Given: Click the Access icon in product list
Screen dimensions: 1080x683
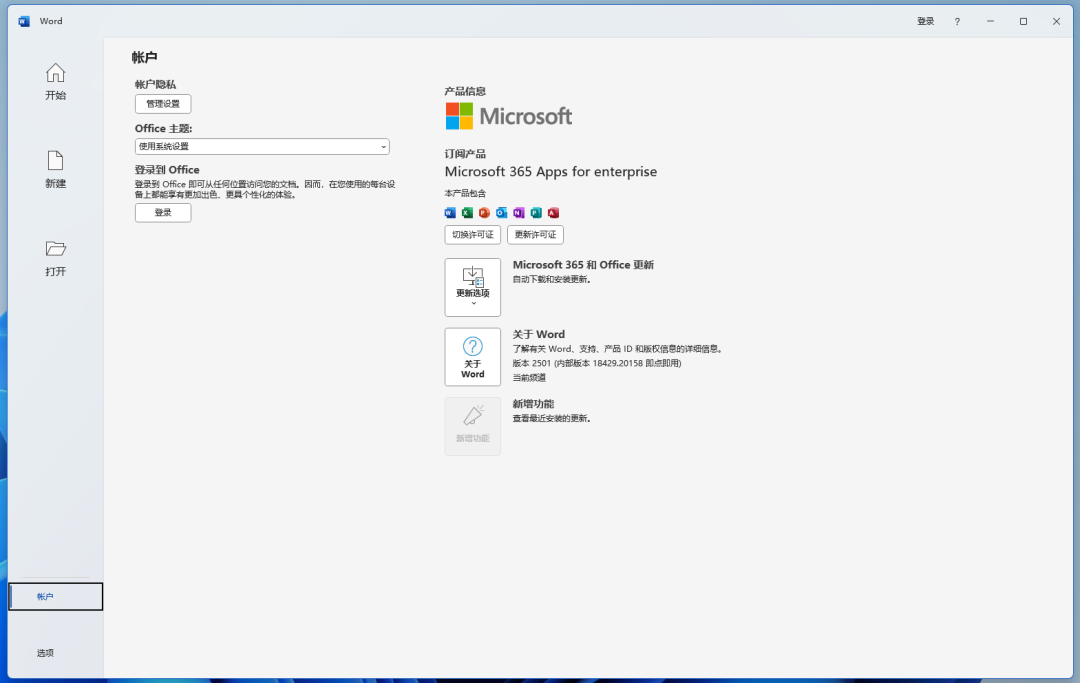Looking at the screenshot, I should (x=553, y=213).
